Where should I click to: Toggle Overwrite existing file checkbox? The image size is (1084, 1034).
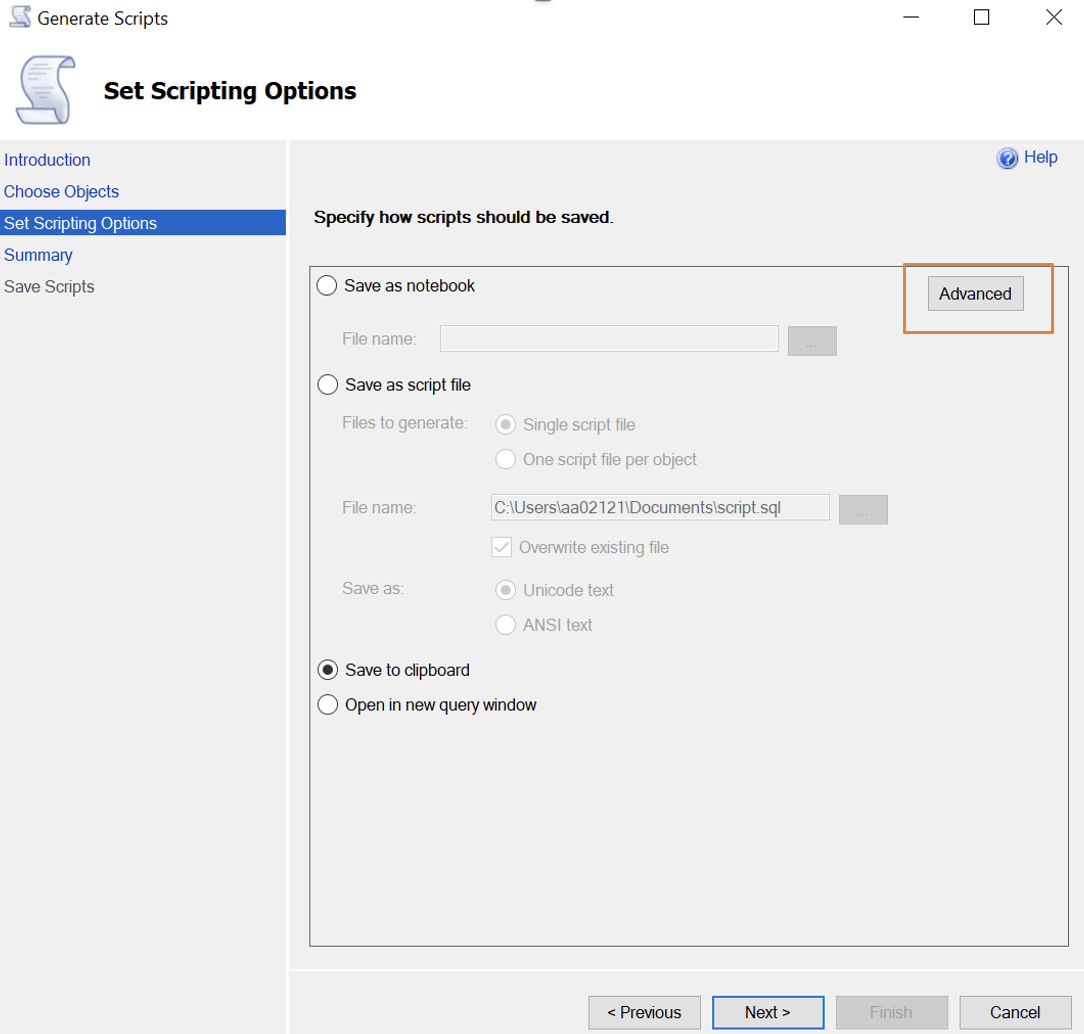coord(502,547)
